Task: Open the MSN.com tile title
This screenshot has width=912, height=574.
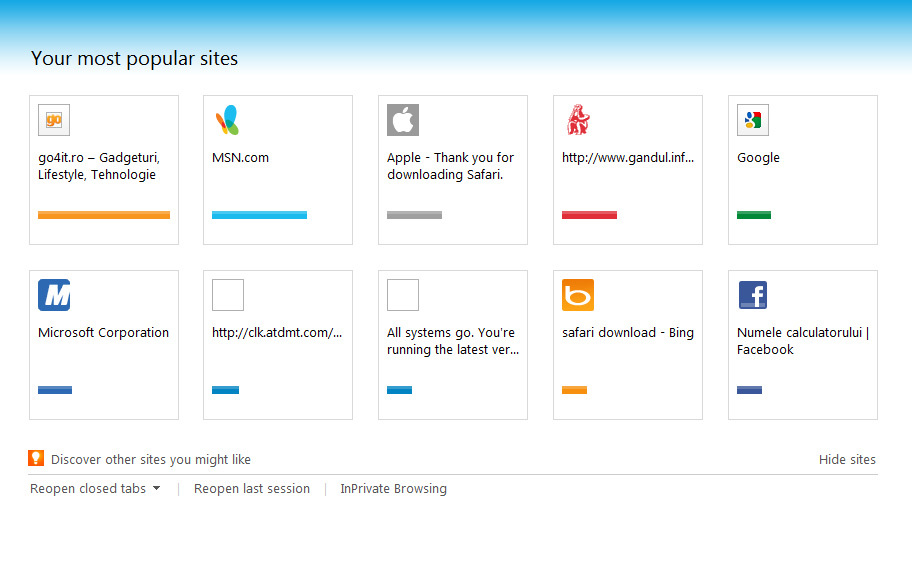Action: [240, 158]
